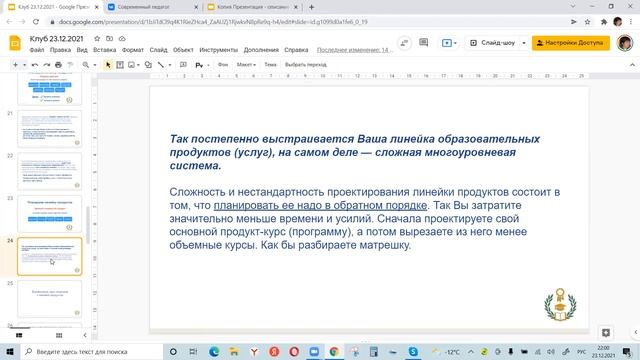640x360 pixels.
Task: Undo the last action
Action: coord(35,65)
